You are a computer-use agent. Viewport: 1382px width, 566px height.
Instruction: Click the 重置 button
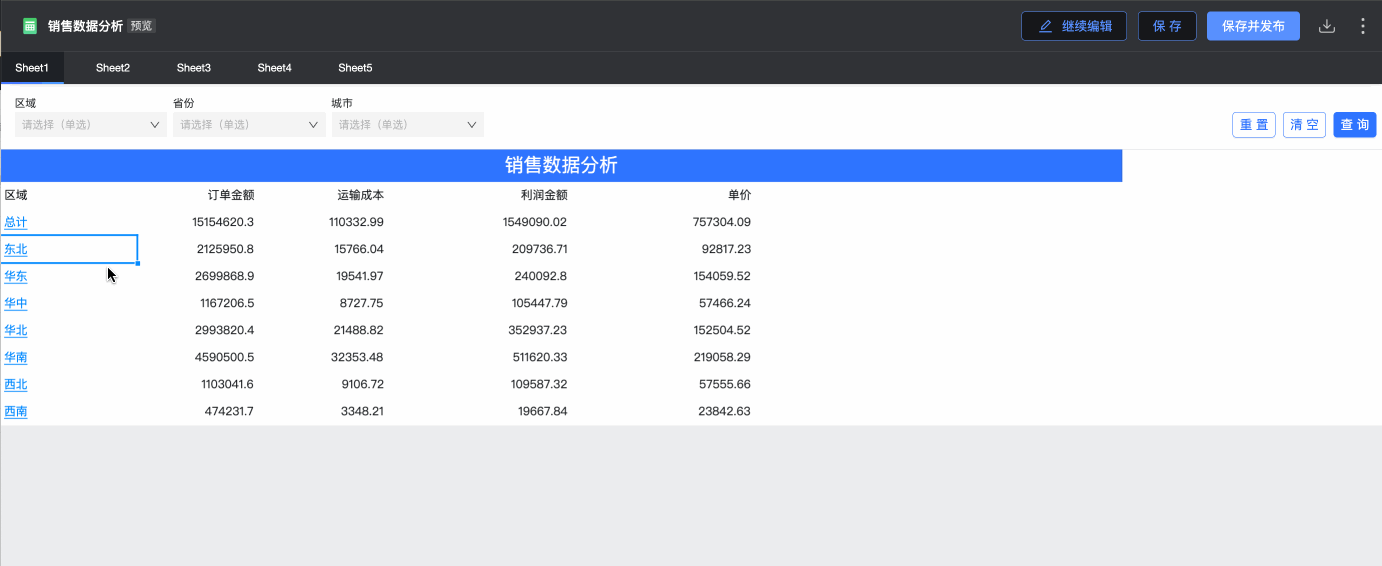[1254, 125]
